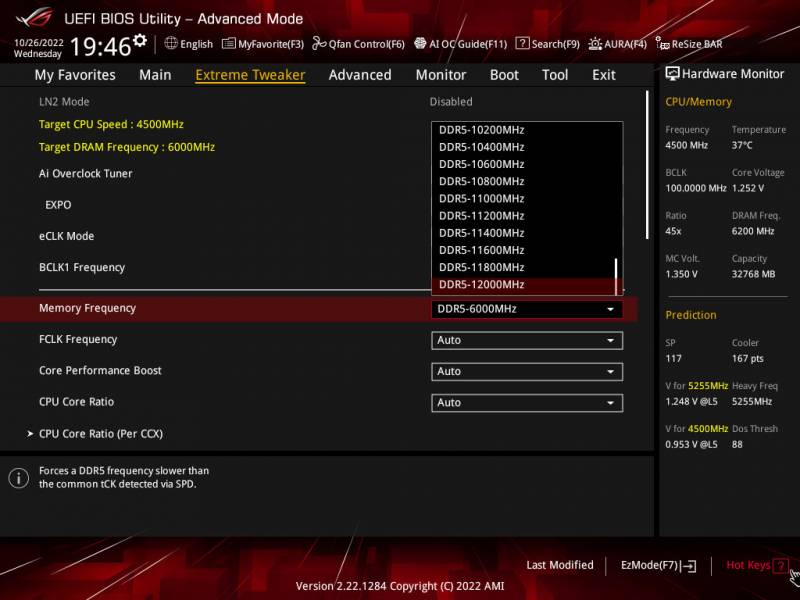Go to the Exit tab
This screenshot has height=600, width=800.
pos(604,75)
